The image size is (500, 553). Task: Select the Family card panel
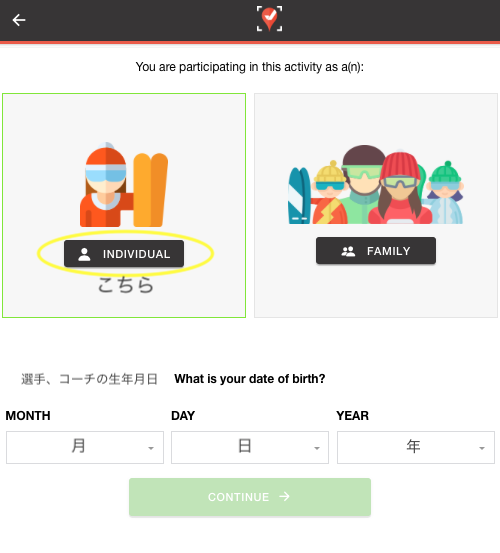click(x=376, y=206)
